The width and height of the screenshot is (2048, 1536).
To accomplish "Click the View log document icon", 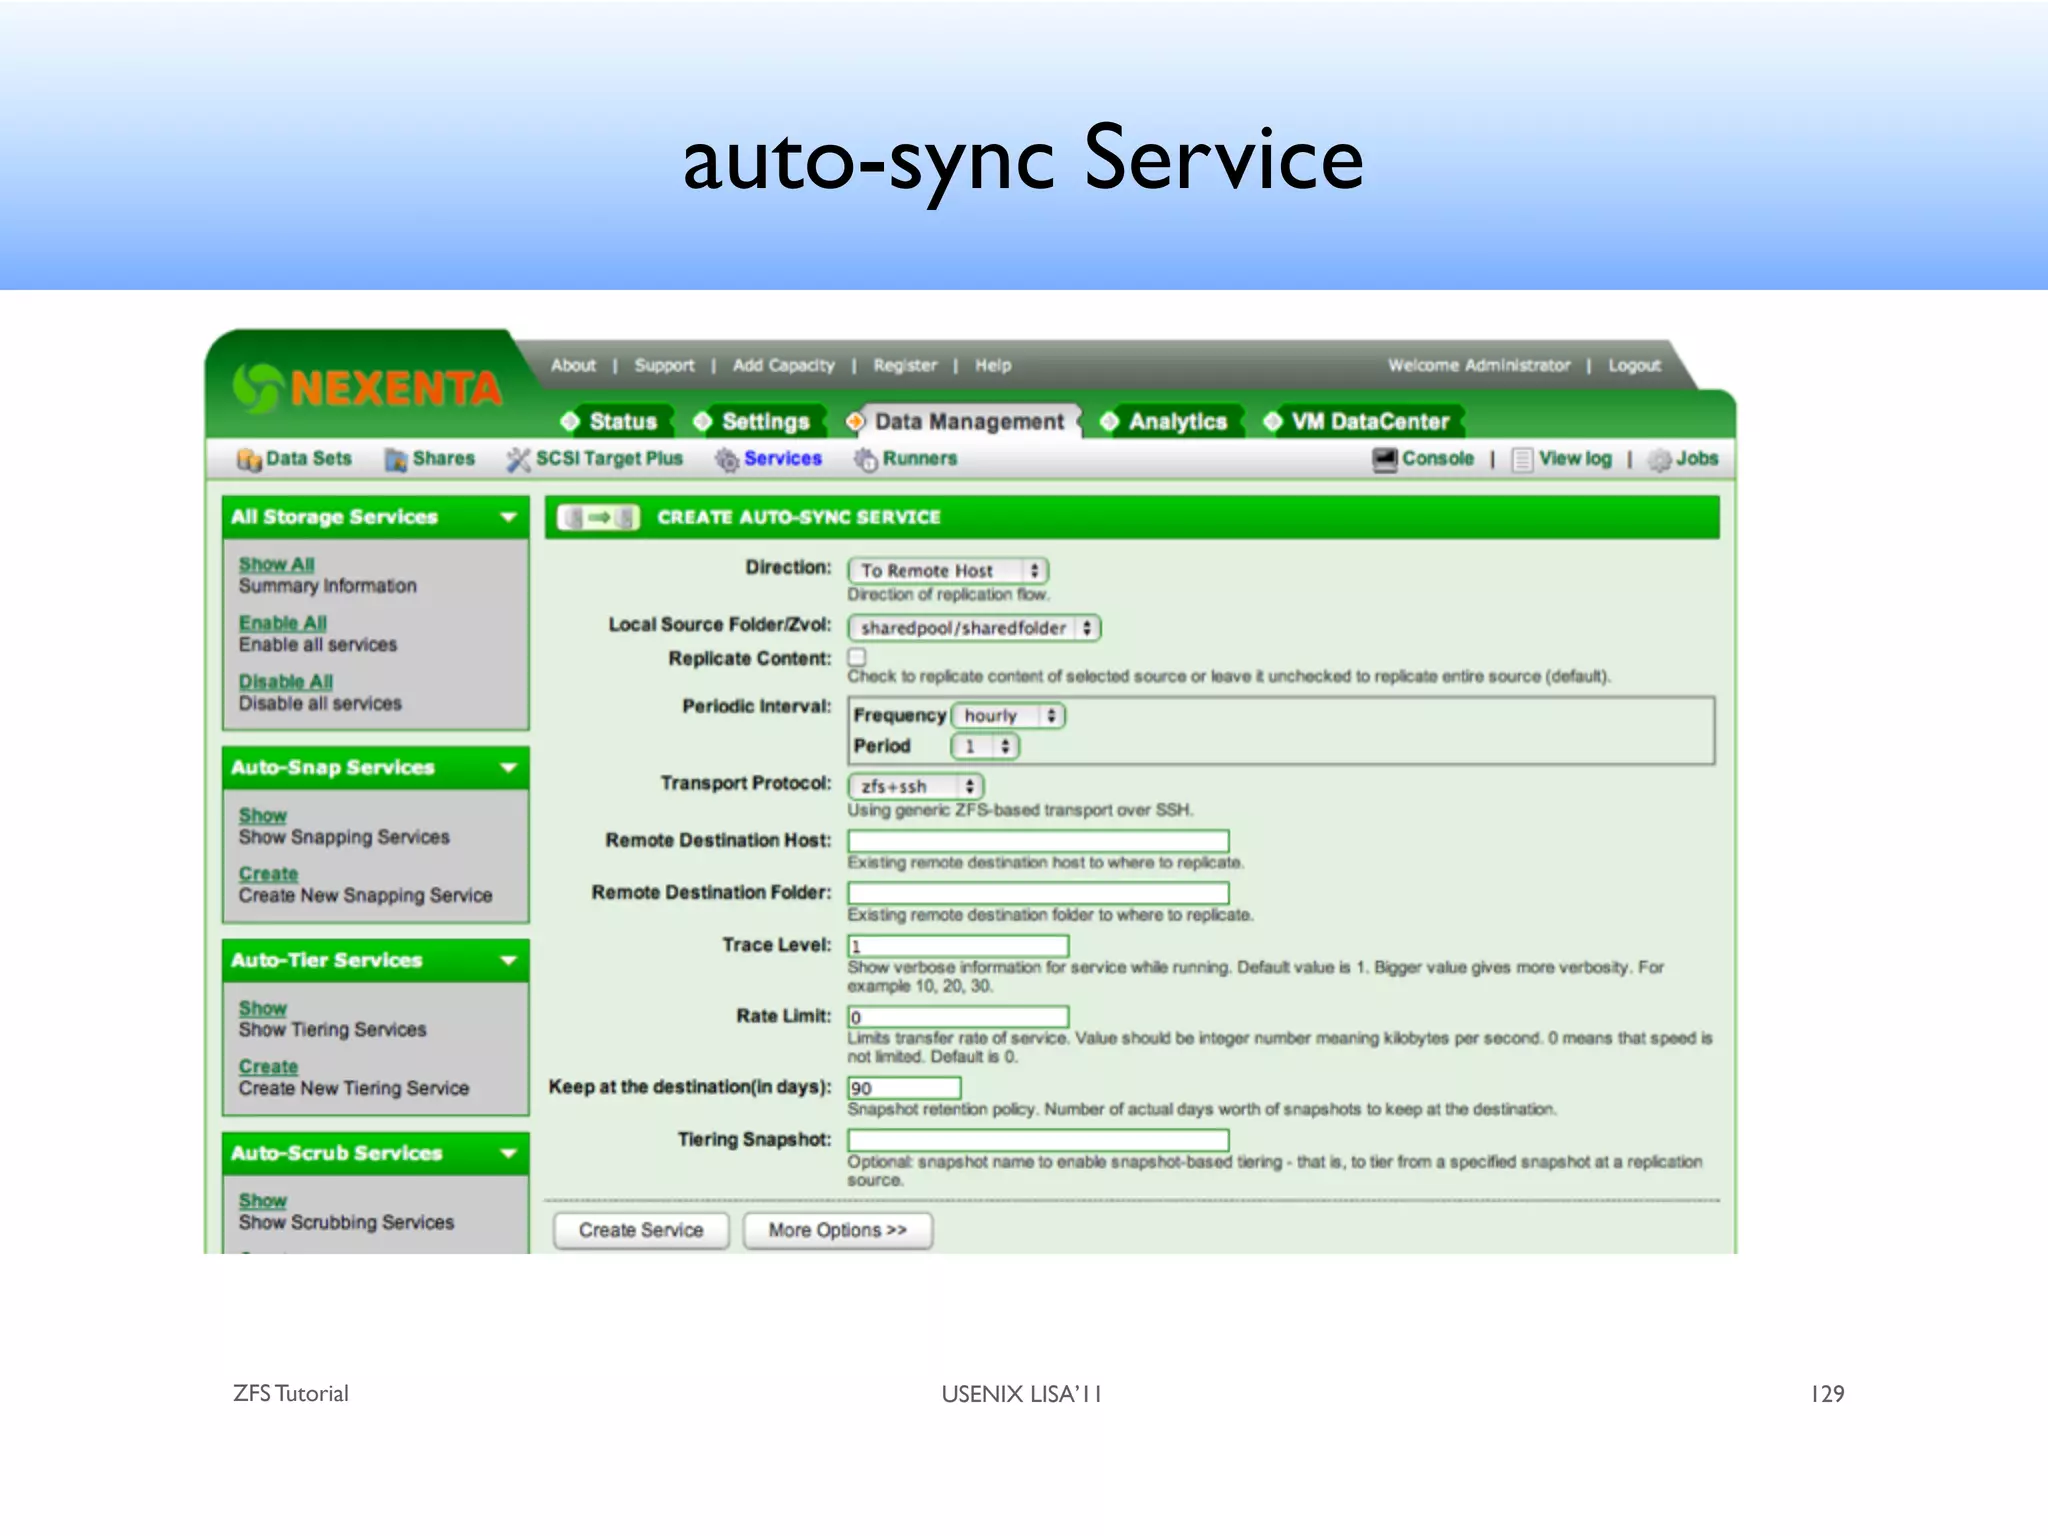I will (1522, 459).
